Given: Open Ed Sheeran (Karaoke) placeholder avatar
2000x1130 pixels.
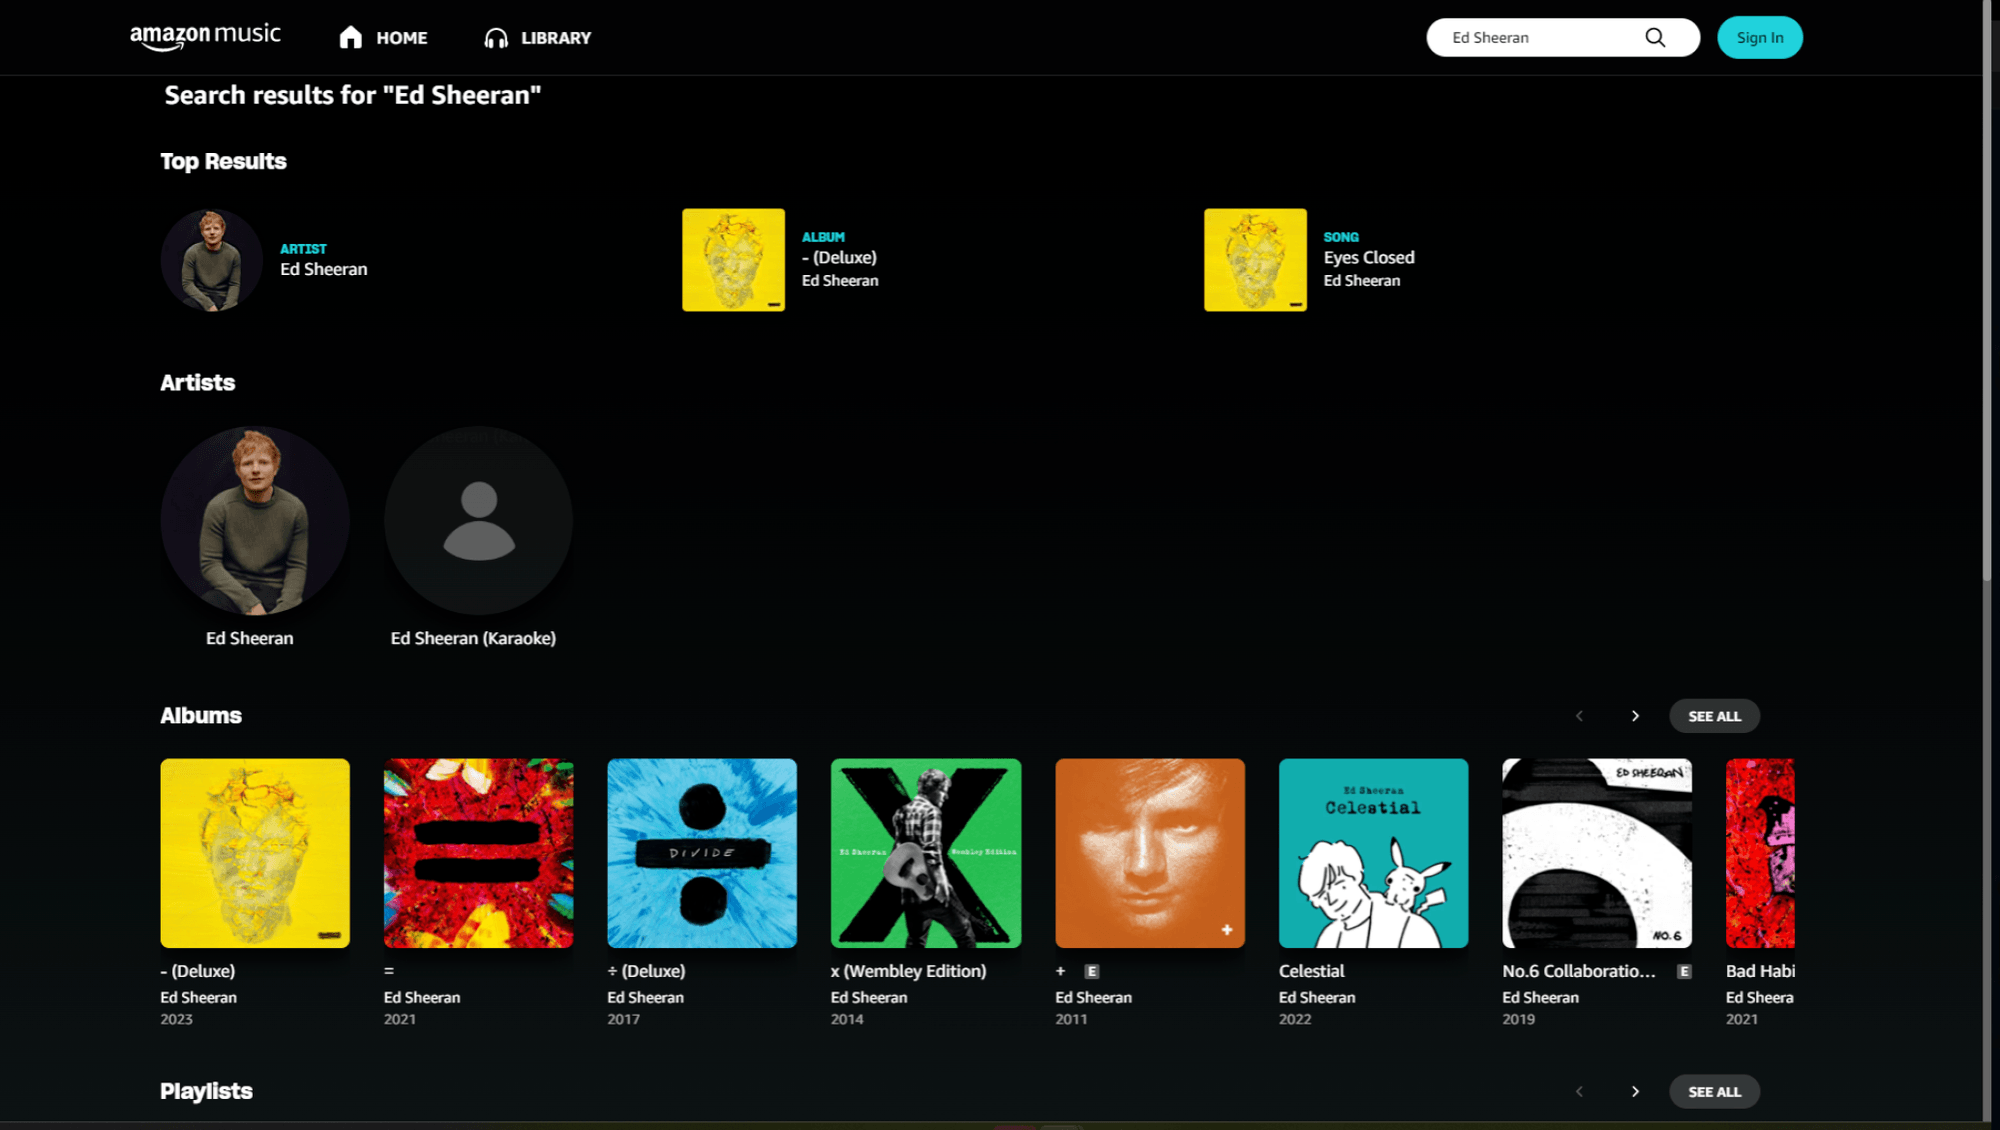Looking at the screenshot, I should [479, 521].
